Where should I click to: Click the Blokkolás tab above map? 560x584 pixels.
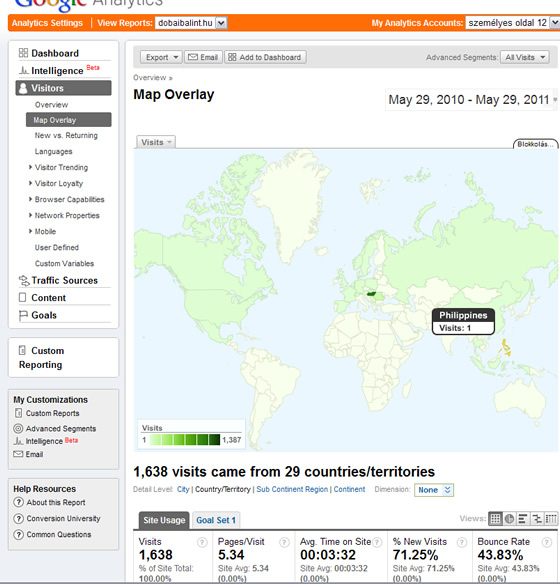(x=535, y=144)
